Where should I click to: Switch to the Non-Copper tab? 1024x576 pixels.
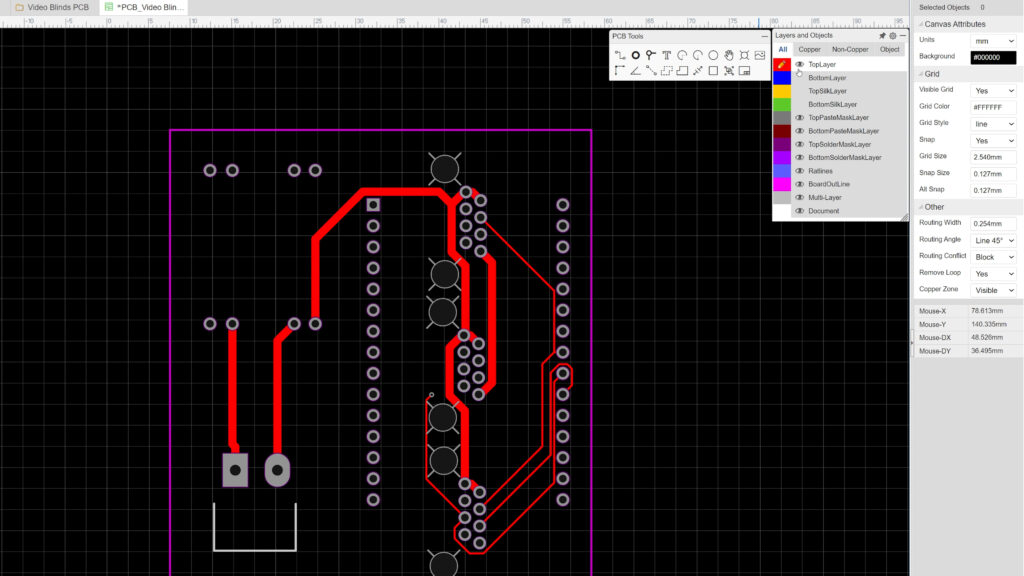click(x=851, y=49)
